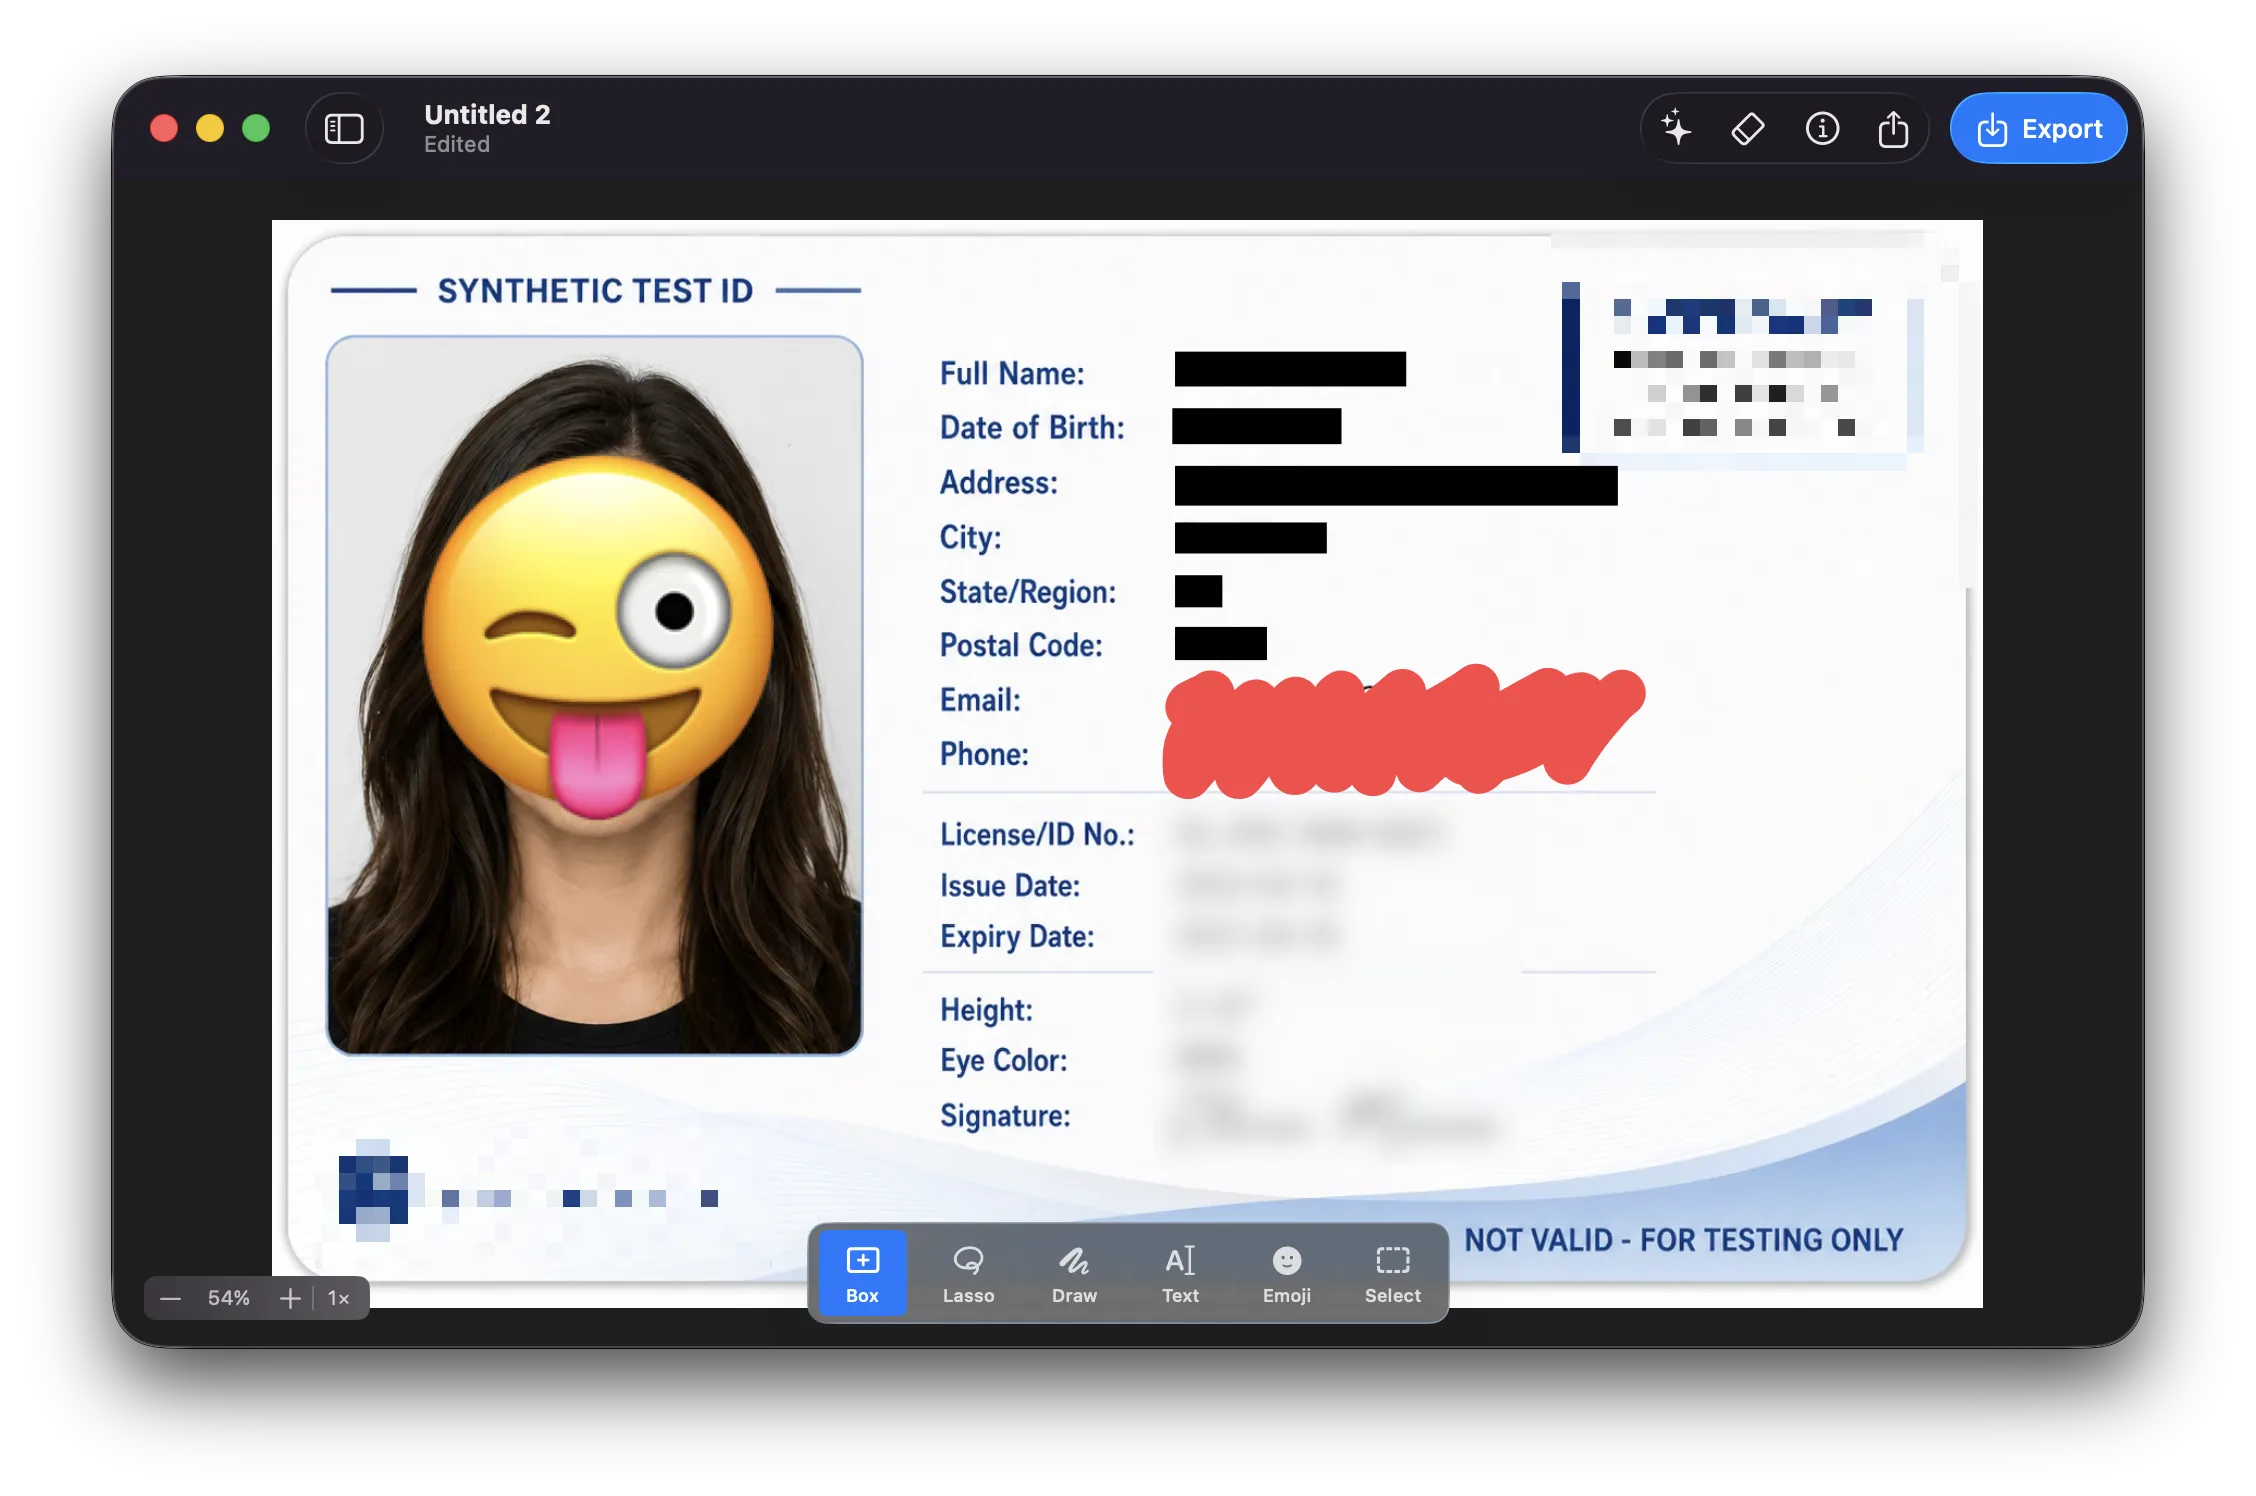Image resolution: width=2256 pixels, height=1496 pixels.
Task: Open the sparkle auto-redact tool
Action: 1677,129
